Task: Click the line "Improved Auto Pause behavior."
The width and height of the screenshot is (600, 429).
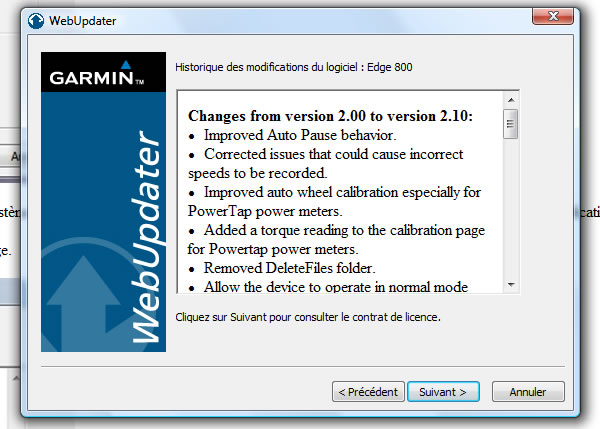Action: [x=300, y=135]
